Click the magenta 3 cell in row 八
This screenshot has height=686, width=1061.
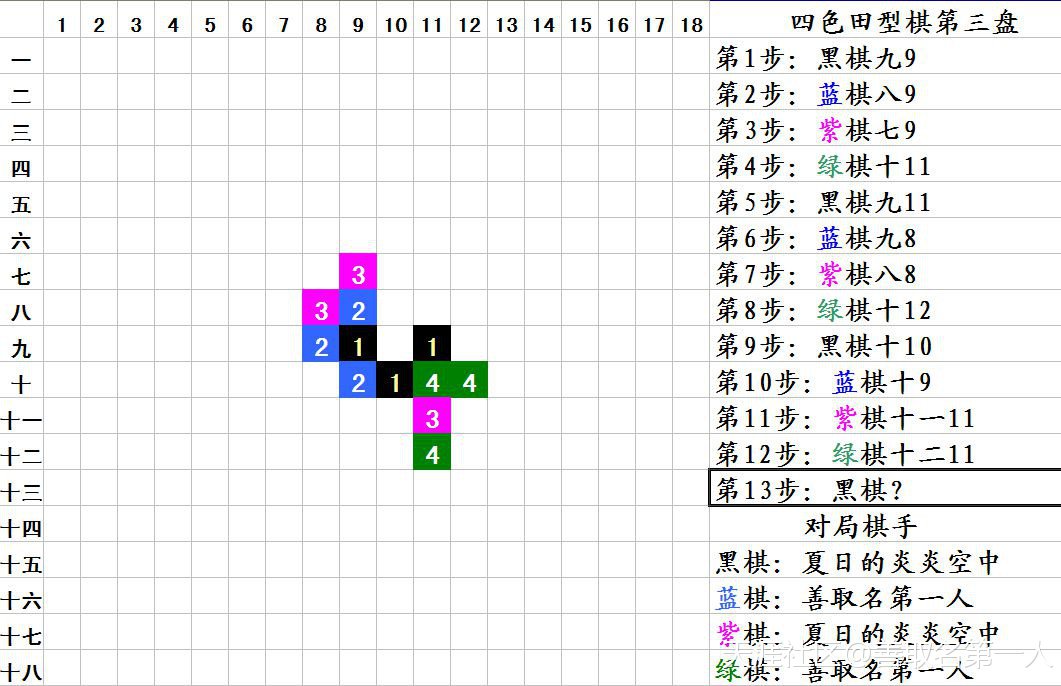321,308
